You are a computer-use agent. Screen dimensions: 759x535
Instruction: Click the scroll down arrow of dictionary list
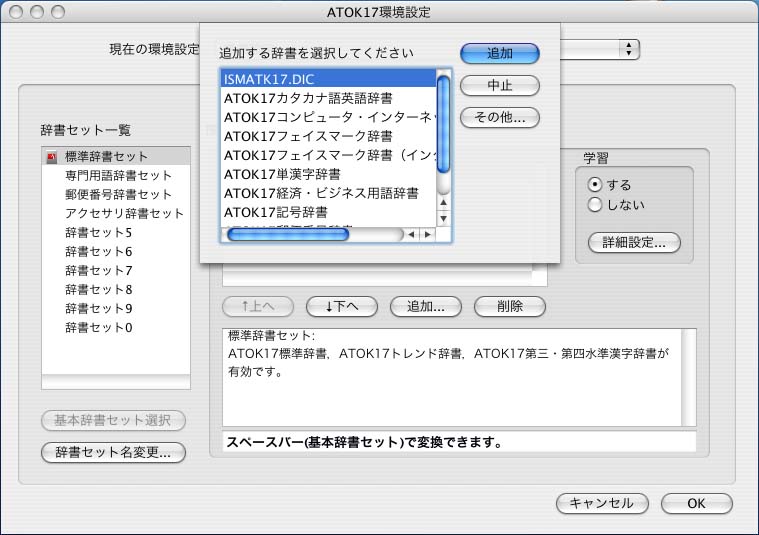pyautogui.click(x=443, y=219)
